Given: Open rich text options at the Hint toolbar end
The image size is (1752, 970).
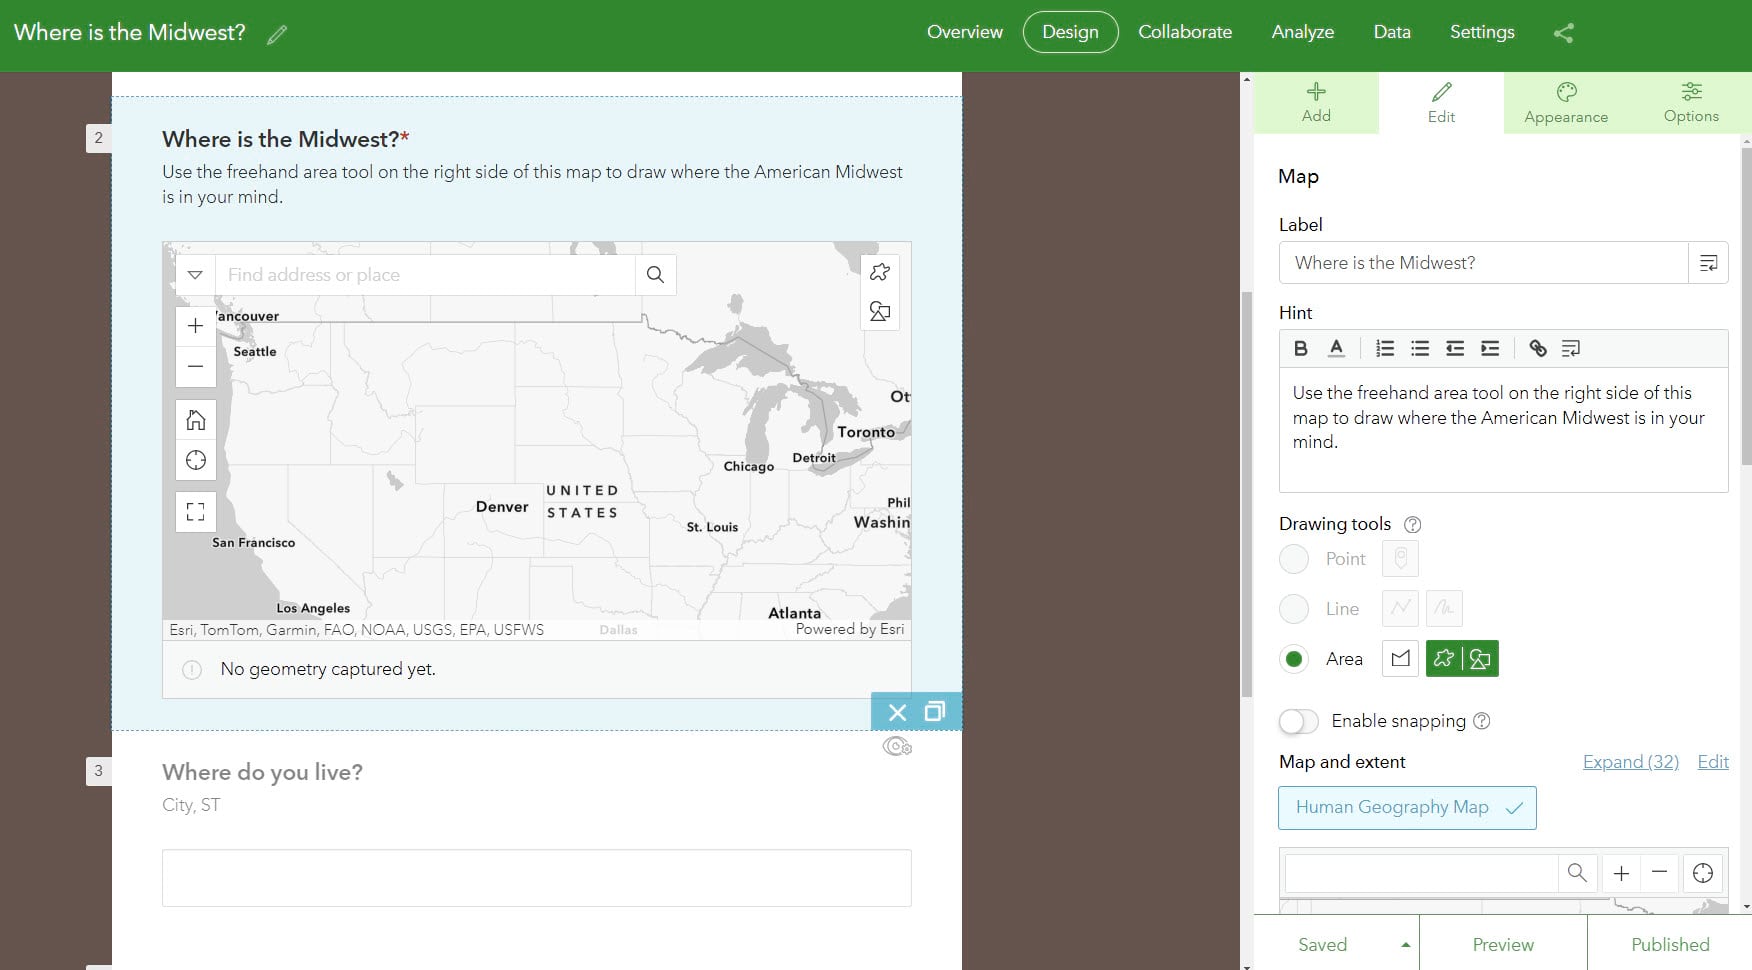Looking at the screenshot, I should tap(1571, 348).
